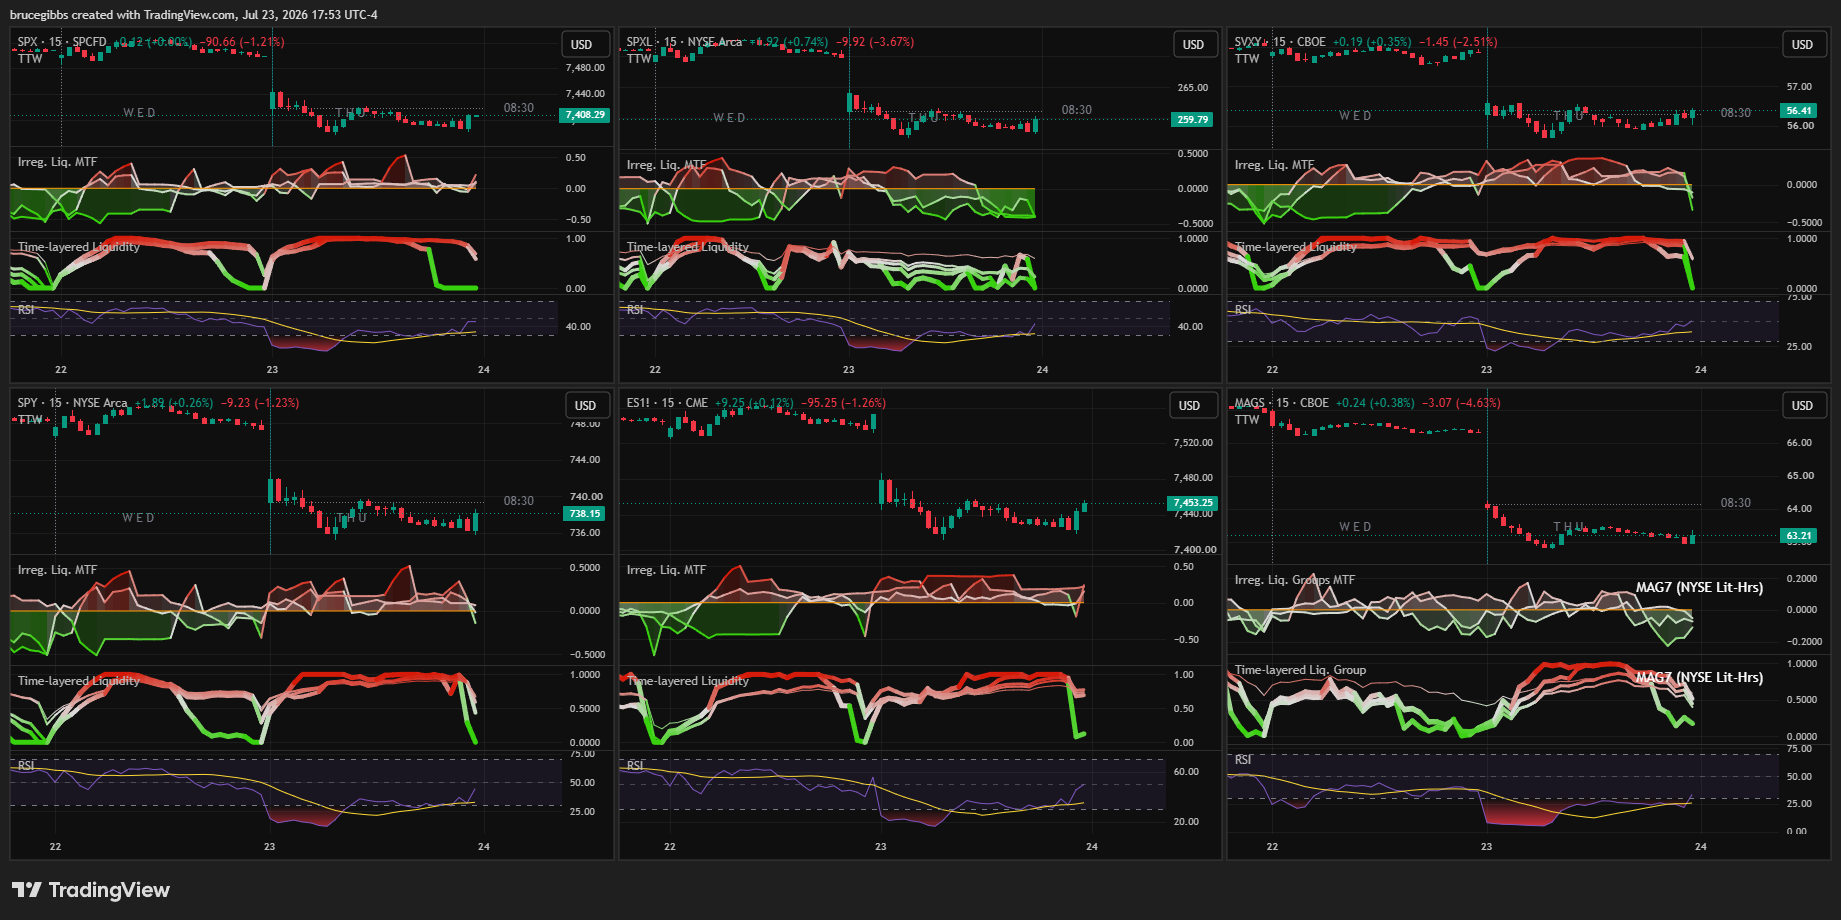Click the Irreg. Liq. MTF label in the ES1! chart

[666, 570]
